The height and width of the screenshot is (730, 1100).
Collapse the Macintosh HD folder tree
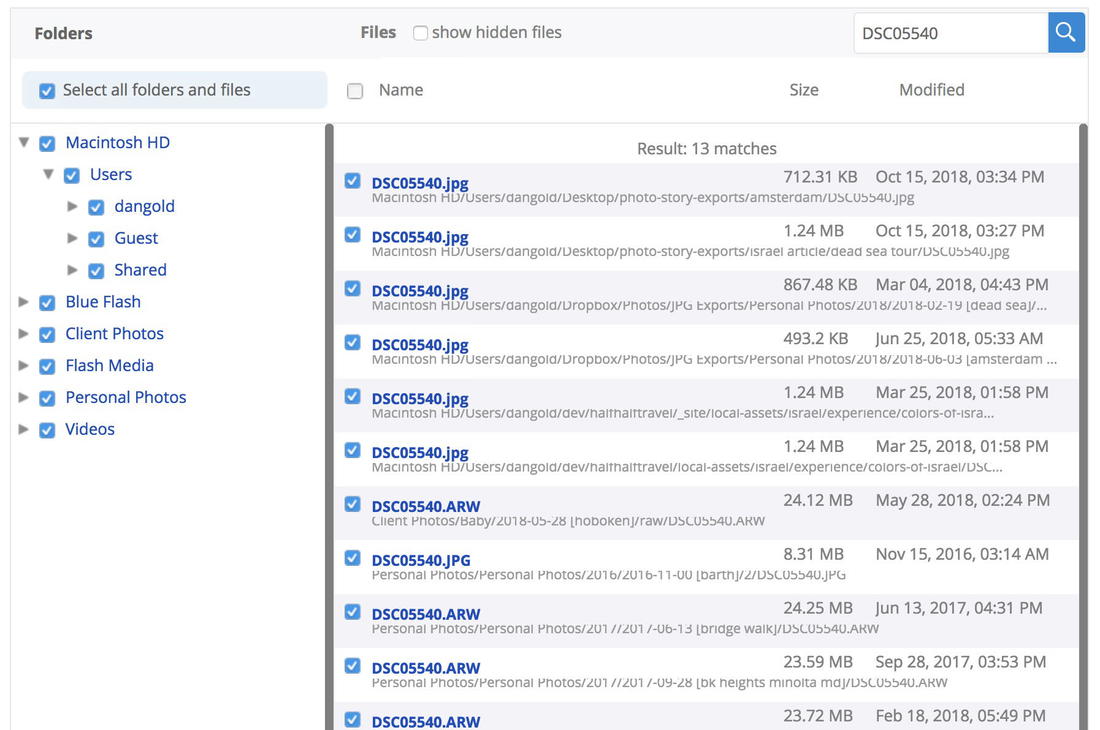24,143
